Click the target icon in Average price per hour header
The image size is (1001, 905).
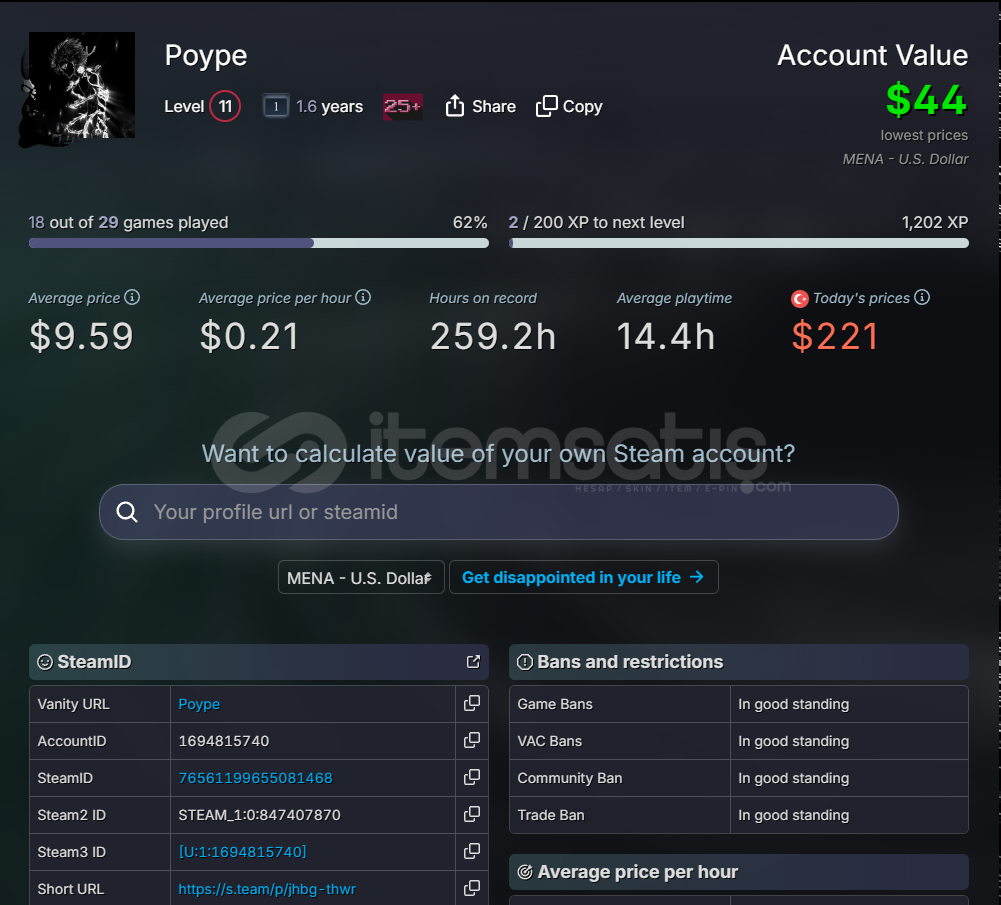tap(525, 872)
